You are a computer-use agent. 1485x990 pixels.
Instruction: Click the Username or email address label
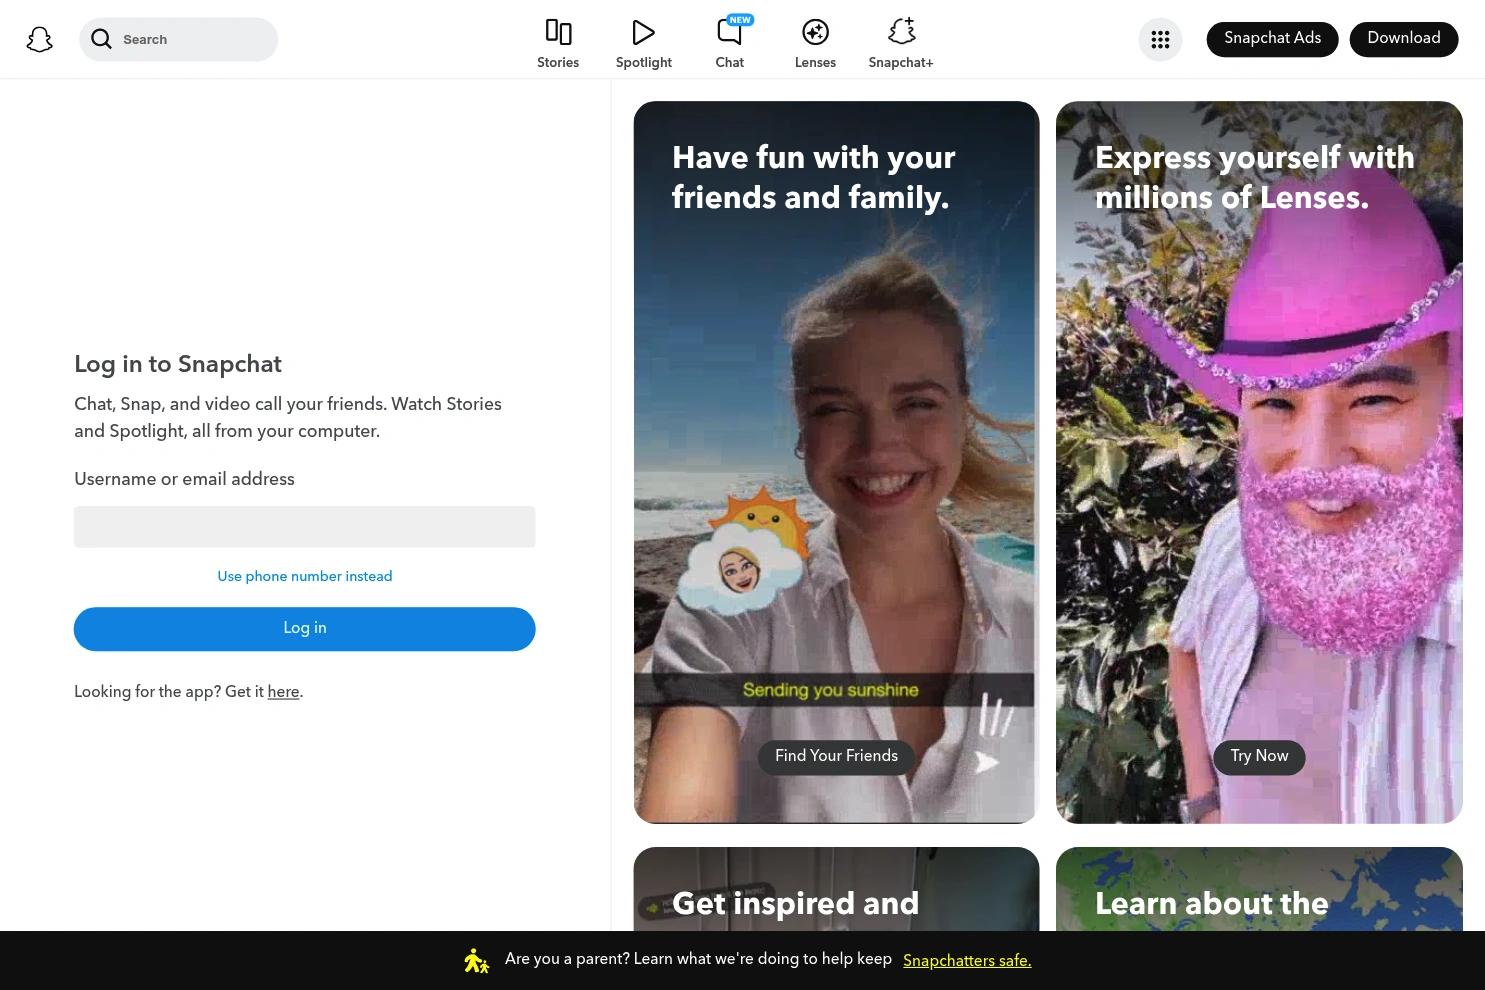[x=184, y=479]
